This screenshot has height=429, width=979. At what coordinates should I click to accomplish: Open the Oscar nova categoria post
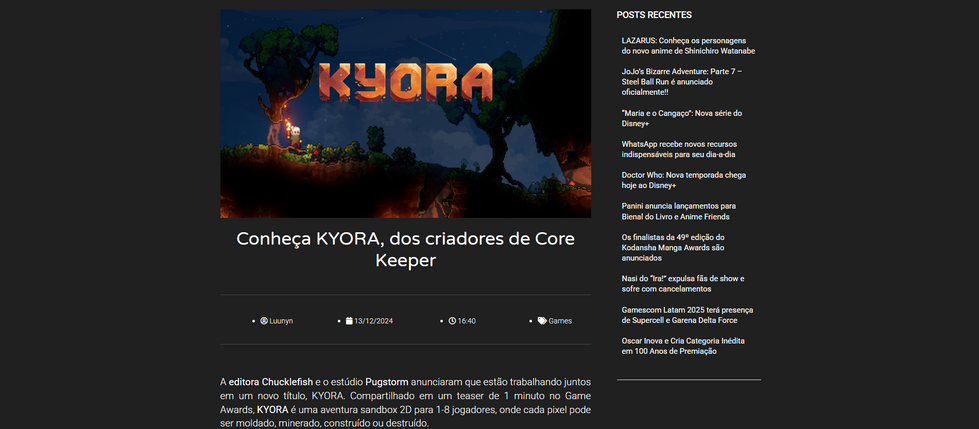(683, 346)
